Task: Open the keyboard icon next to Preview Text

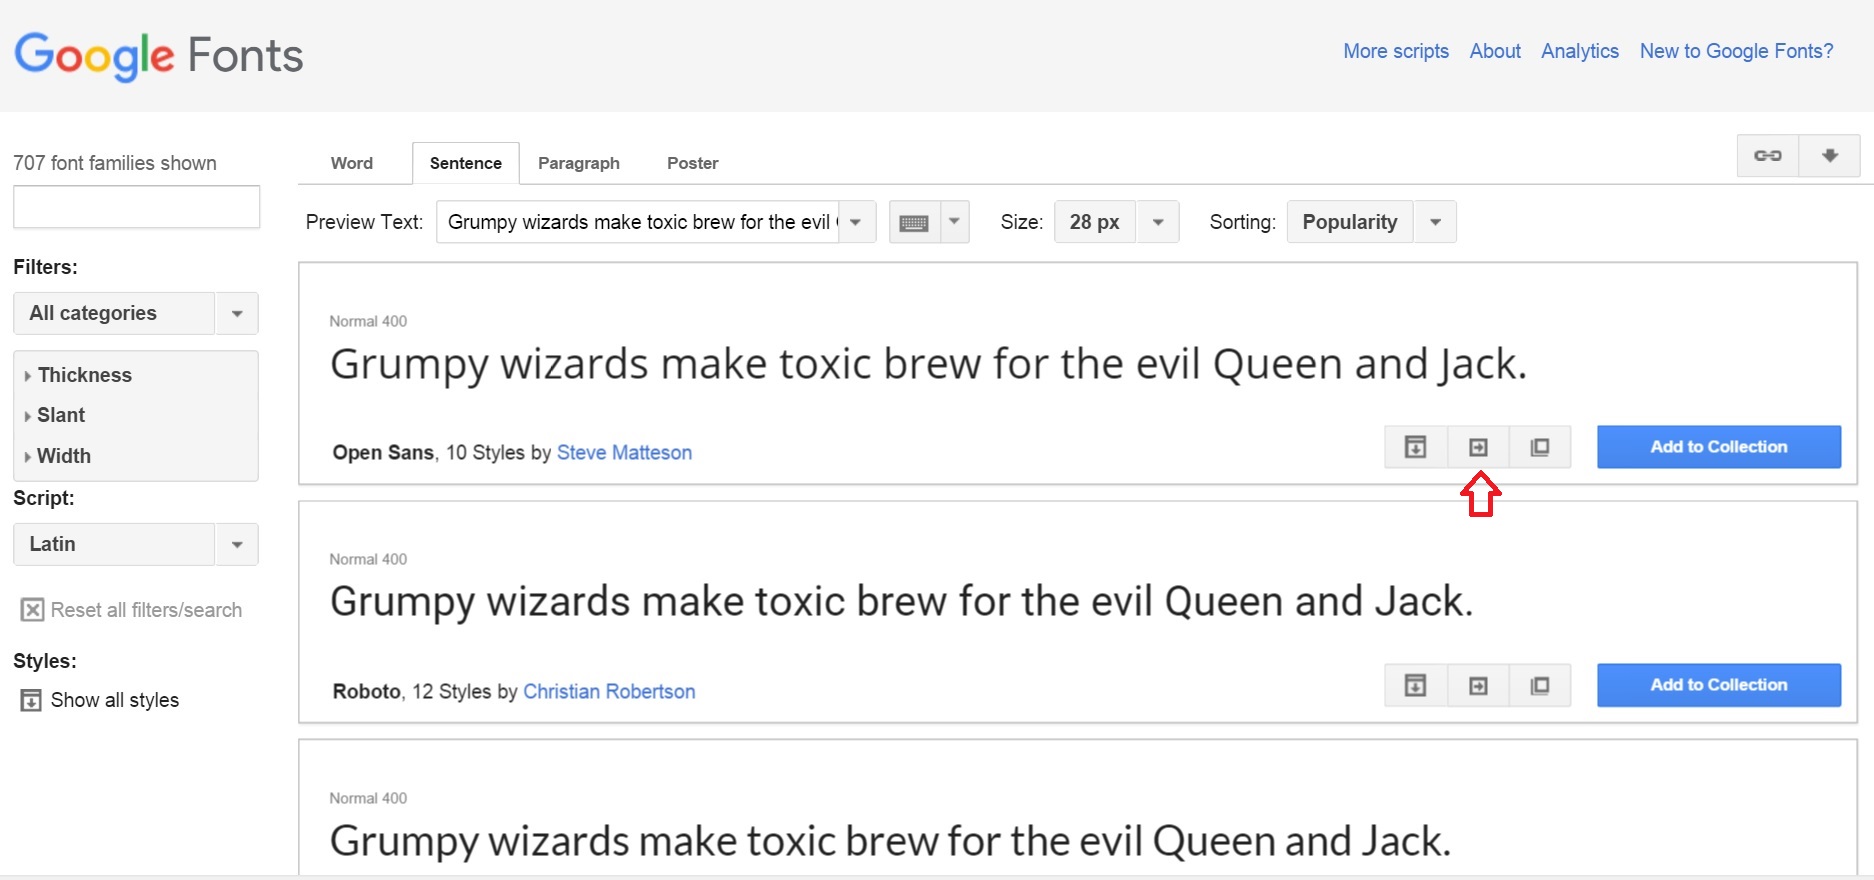Action: pyautogui.click(x=914, y=223)
